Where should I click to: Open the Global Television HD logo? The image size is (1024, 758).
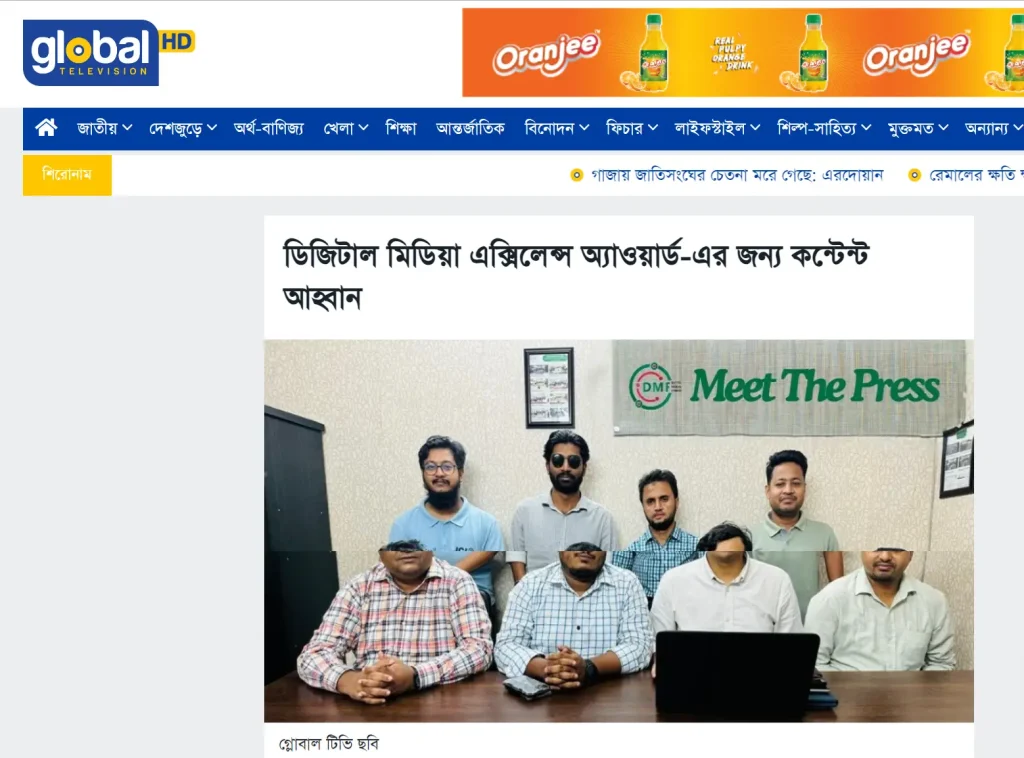(109, 53)
